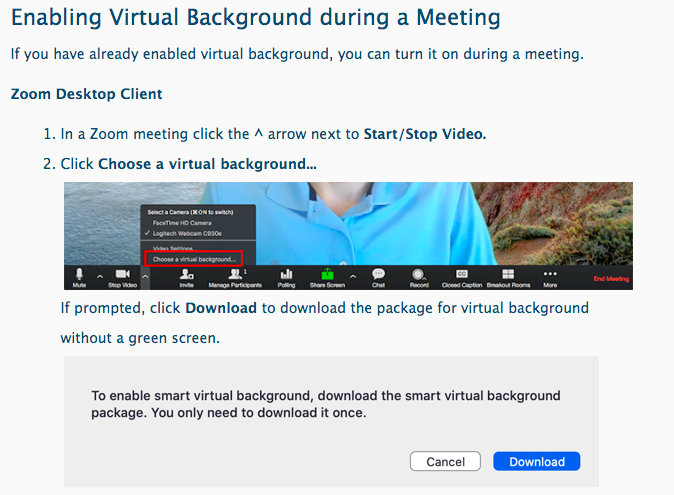The width and height of the screenshot is (674, 495).
Task: Open the Breakout Rooms icon
Action: point(507,273)
